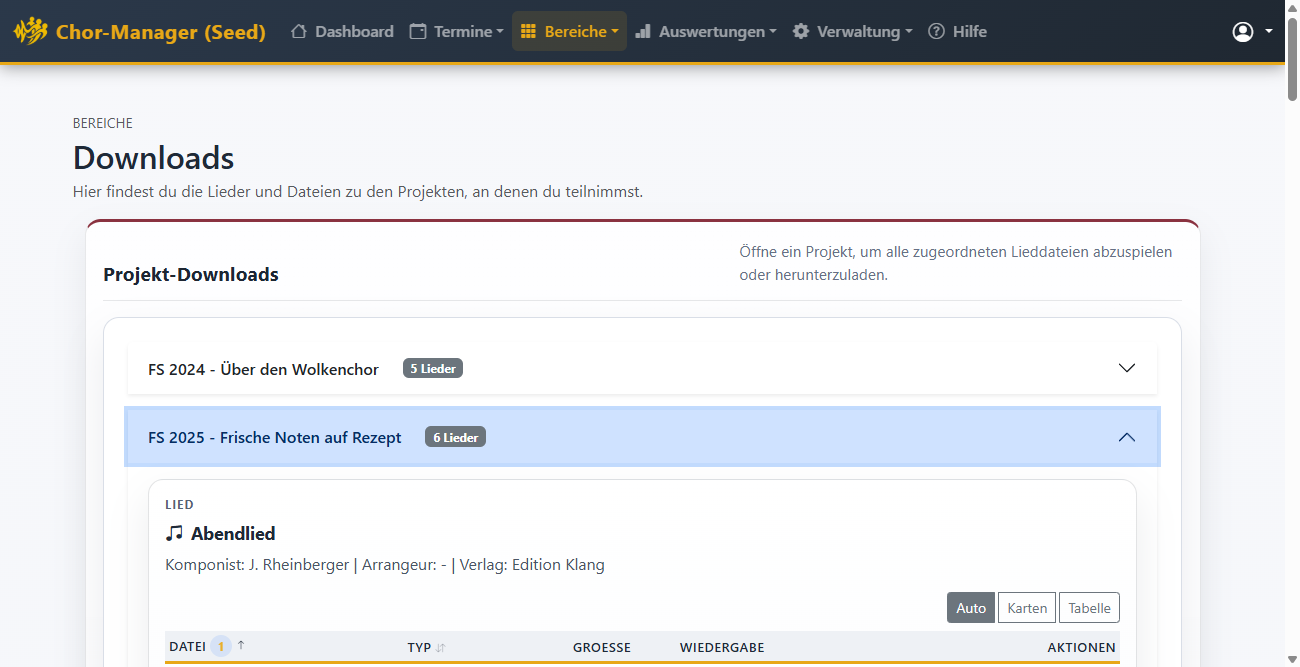Collapse FS 2025 - Frische Noten auf Rezept

point(642,437)
